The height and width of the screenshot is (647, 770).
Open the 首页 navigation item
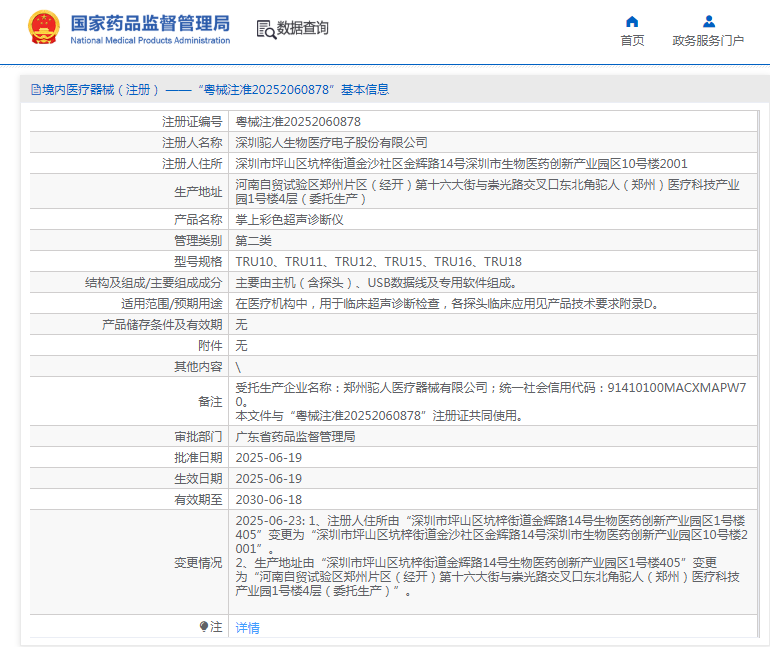click(x=632, y=41)
